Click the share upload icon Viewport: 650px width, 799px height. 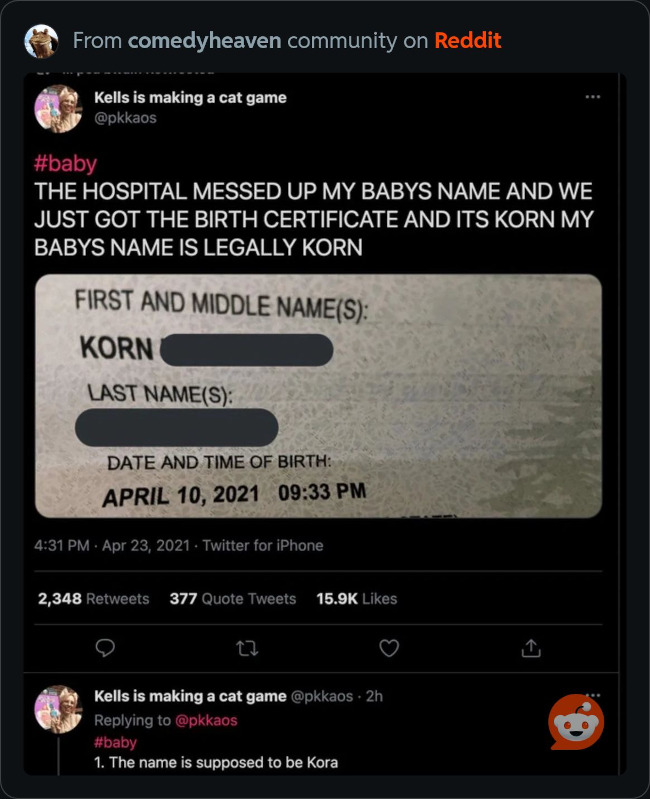point(530,648)
